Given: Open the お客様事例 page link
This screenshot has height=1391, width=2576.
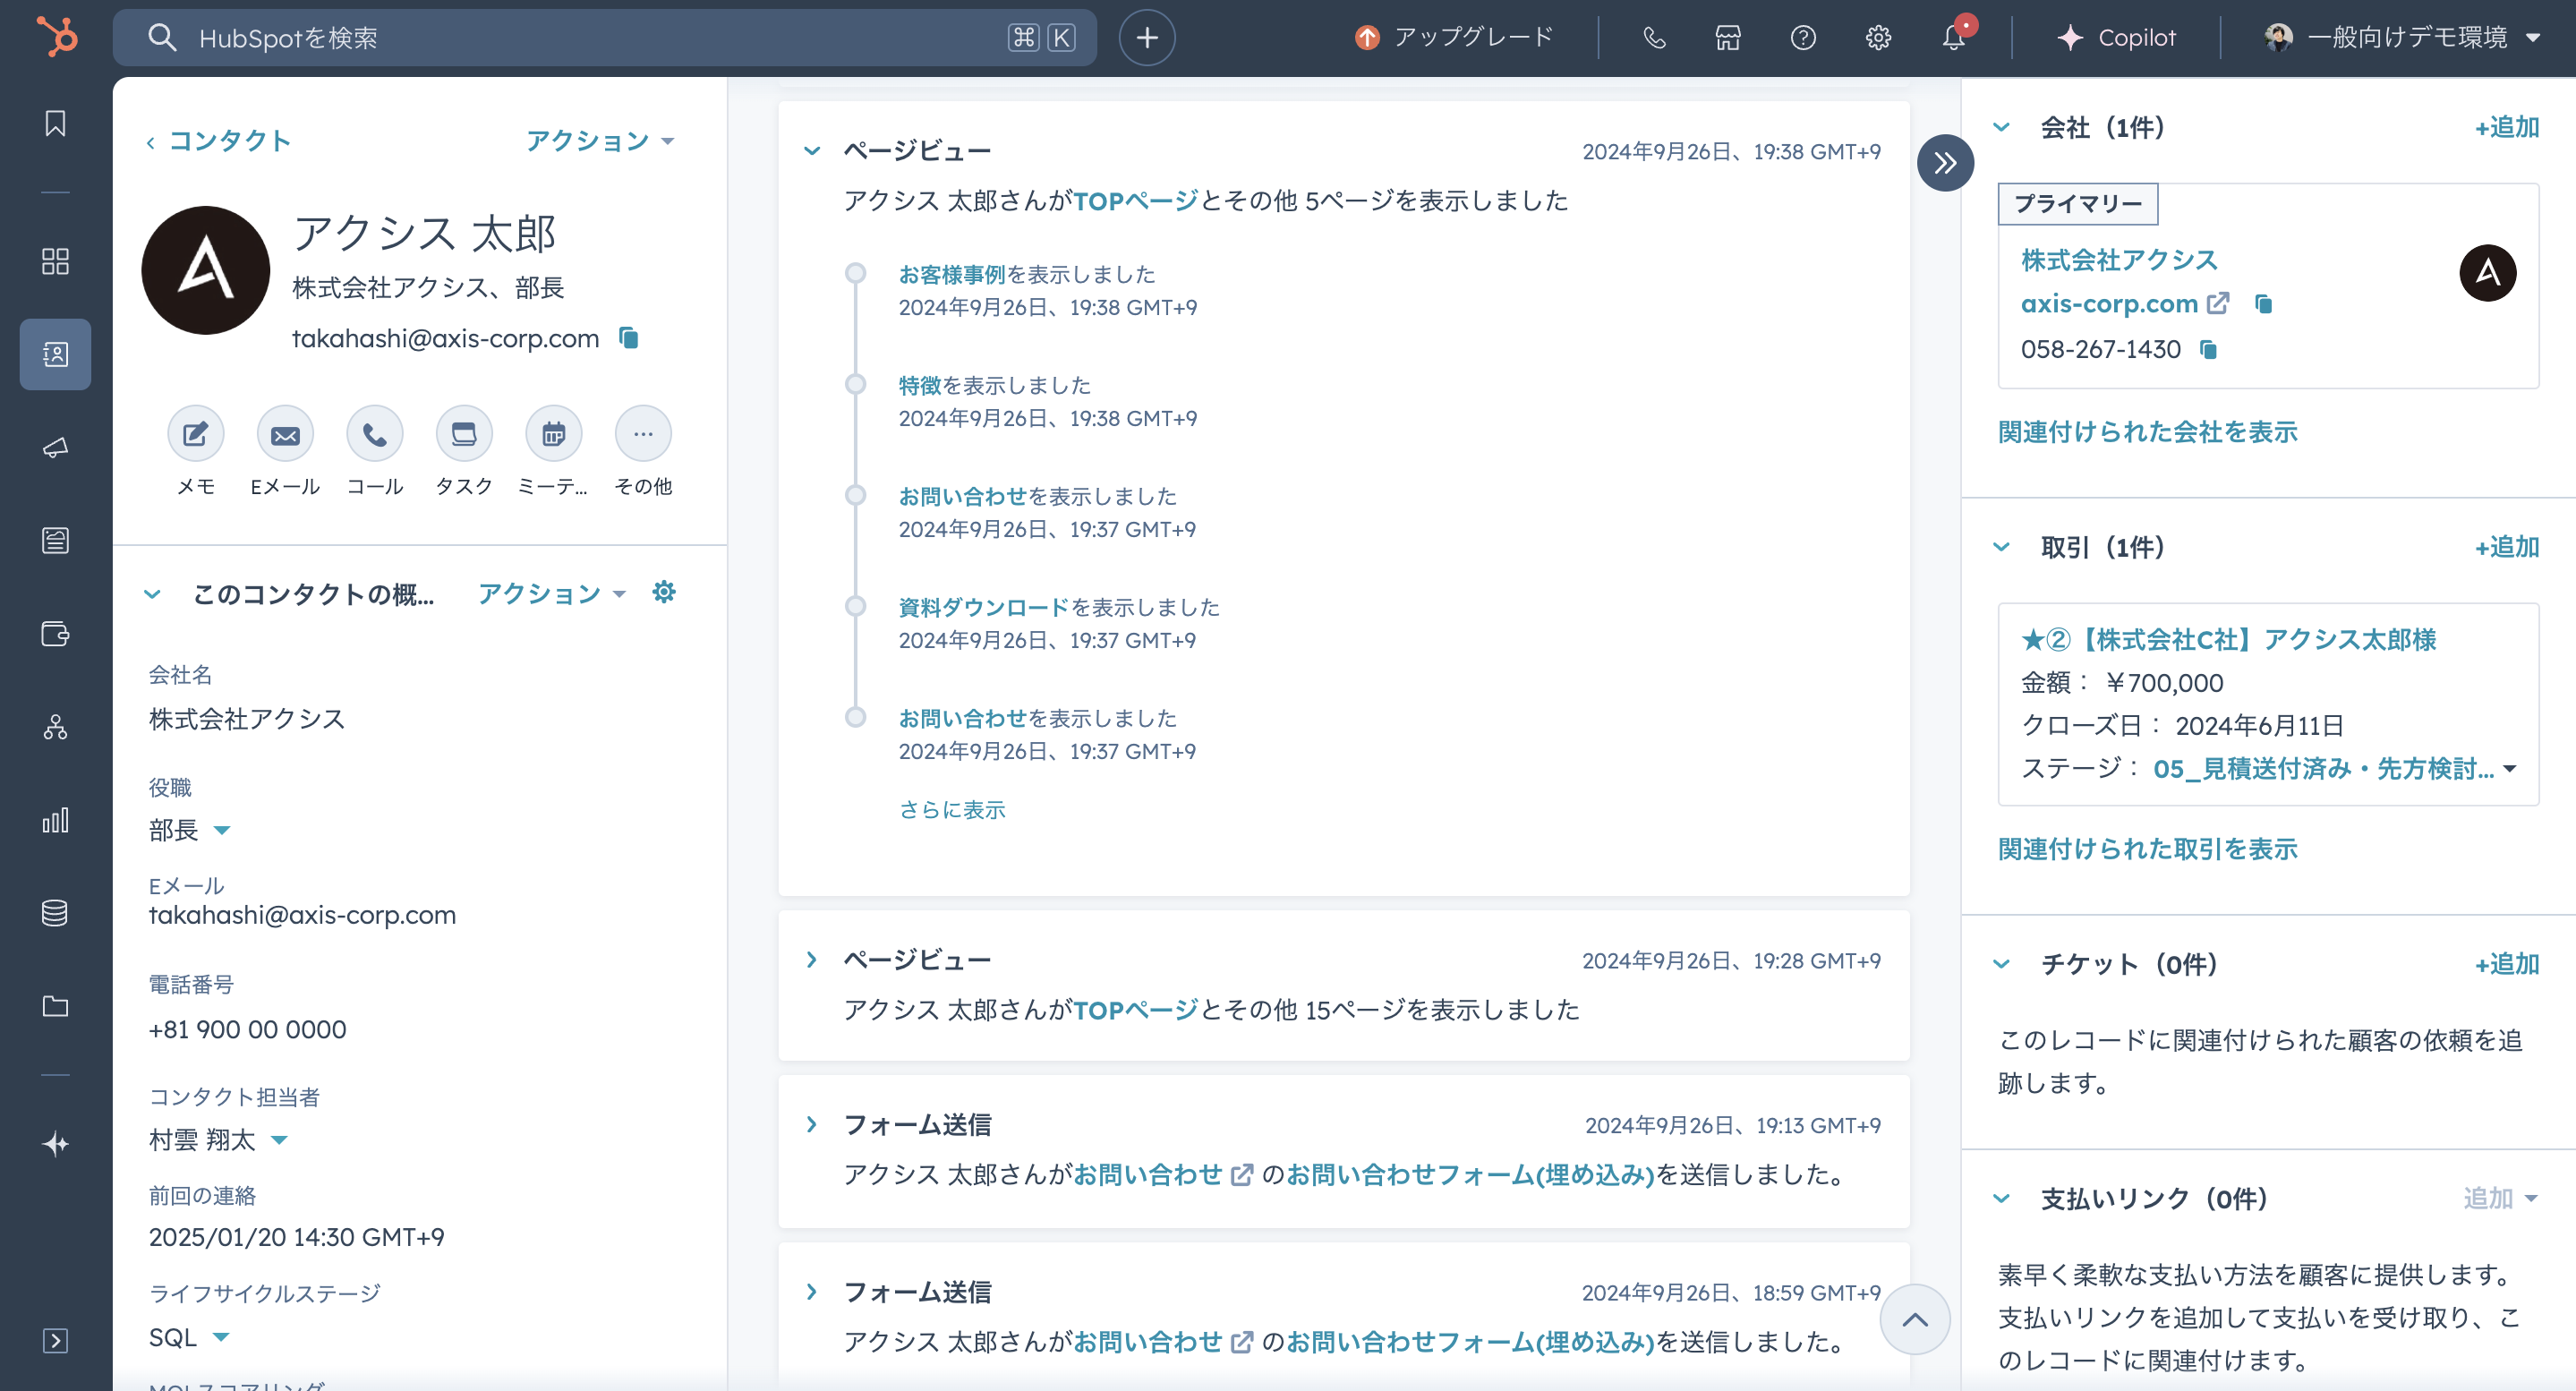Looking at the screenshot, I should pos(951,274).
